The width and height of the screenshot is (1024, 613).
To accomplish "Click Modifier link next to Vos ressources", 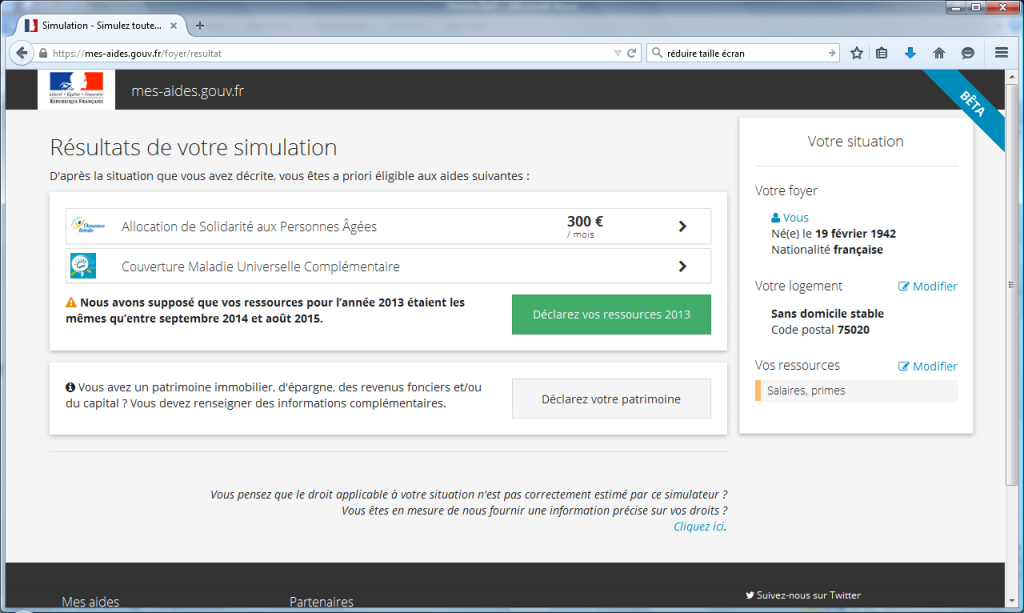I will (x=928, y=366).
